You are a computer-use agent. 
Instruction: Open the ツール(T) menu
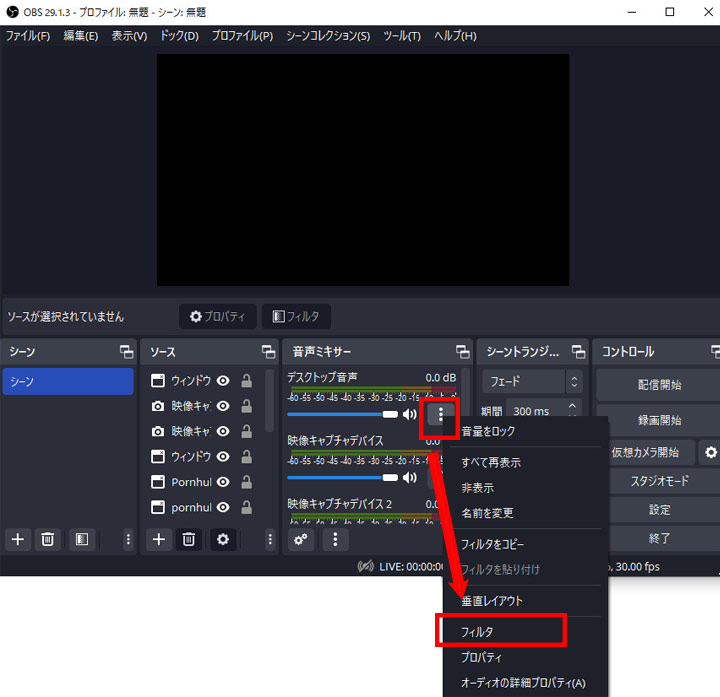coord(402,36)
